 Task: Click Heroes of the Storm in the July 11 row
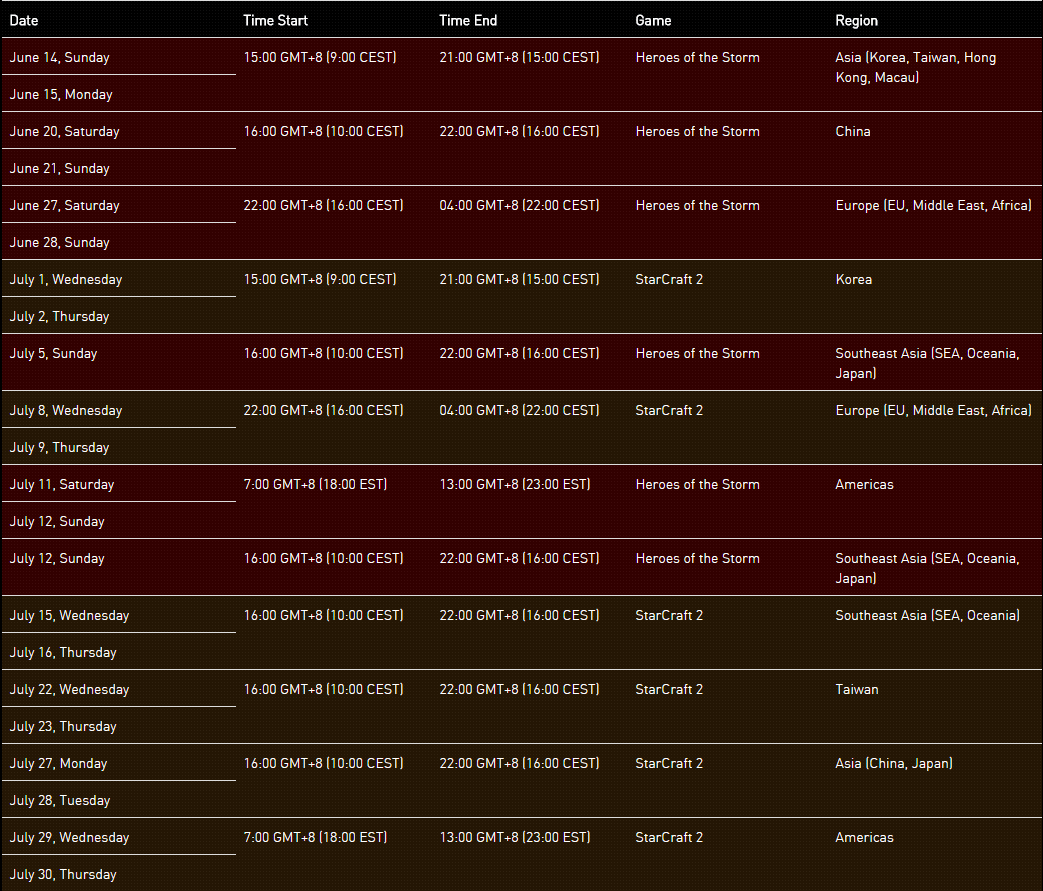pyautogui.click(x=697, y=484)
